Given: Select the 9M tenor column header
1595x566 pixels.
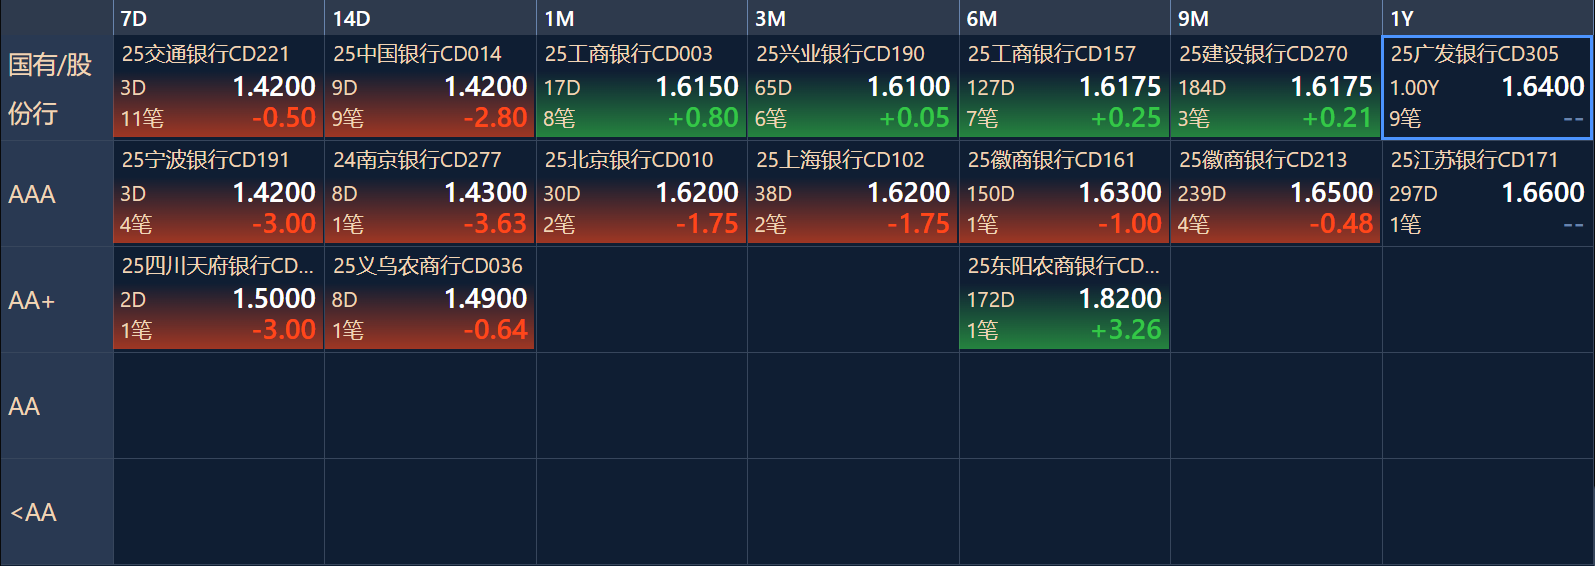Looking at the screenshot, I should pos(1276,18).
